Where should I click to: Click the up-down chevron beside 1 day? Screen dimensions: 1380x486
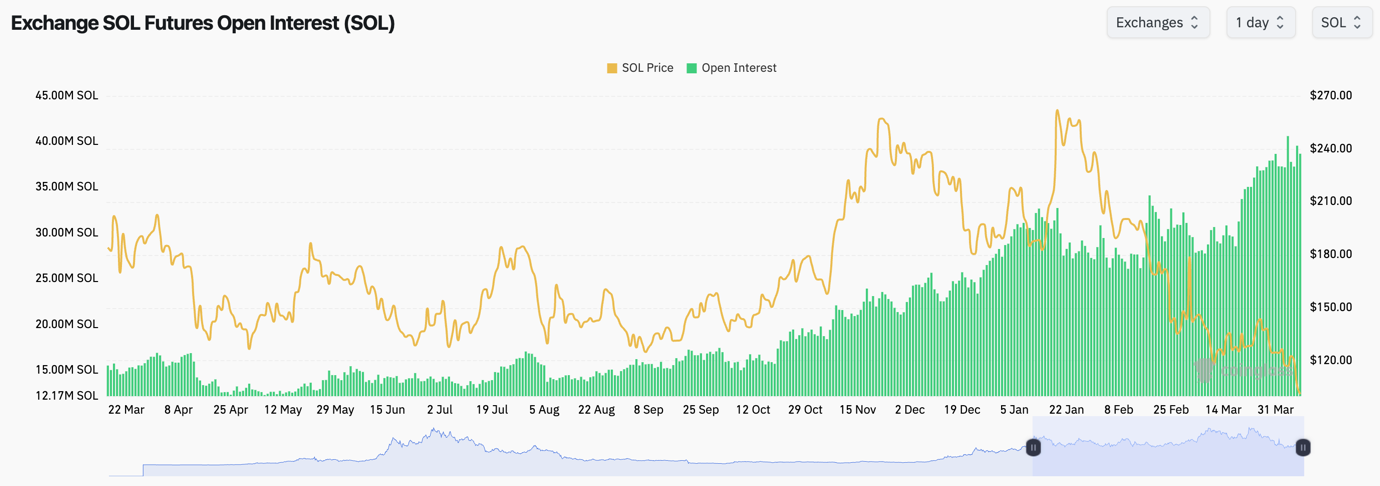coord(1280,23)
